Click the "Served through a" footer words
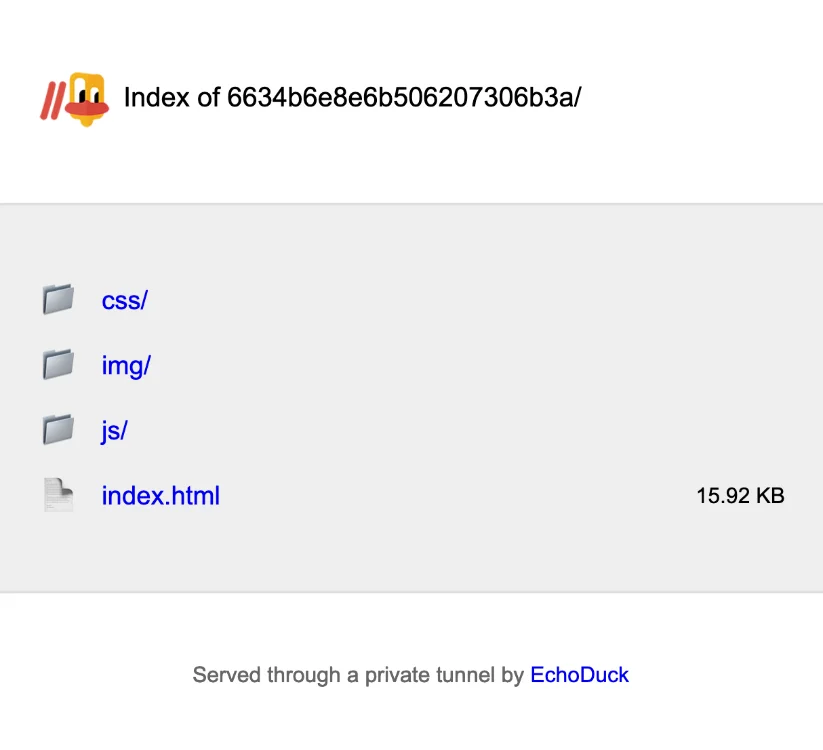The width and height of the screenshot is (823, 750). pos(276,675)
